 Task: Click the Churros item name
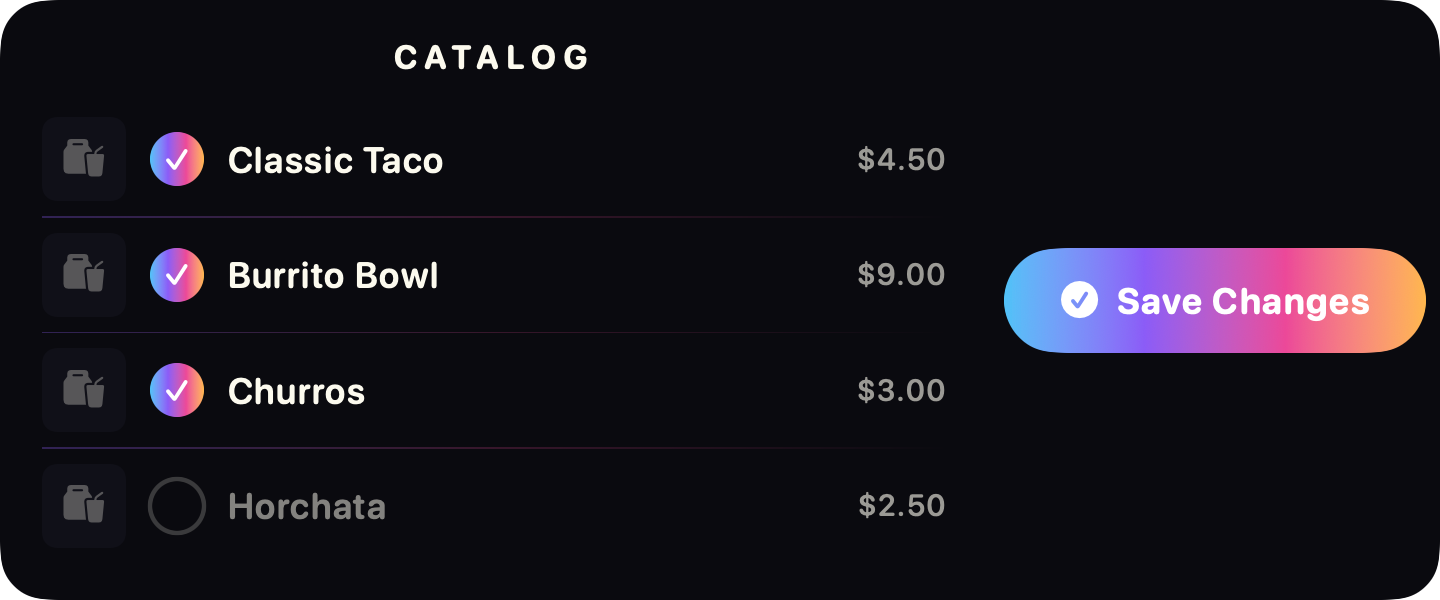coord(296,391)
